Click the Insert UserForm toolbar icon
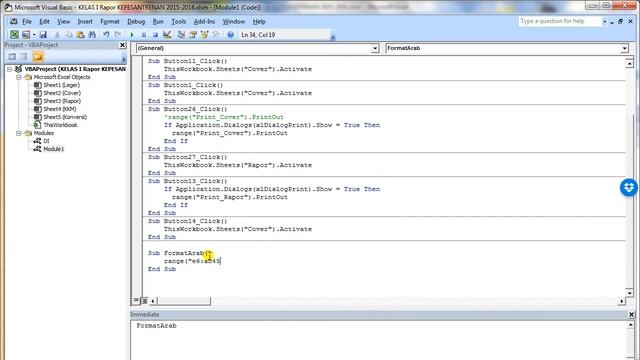 pyautogui.click(x=26, y=35)
